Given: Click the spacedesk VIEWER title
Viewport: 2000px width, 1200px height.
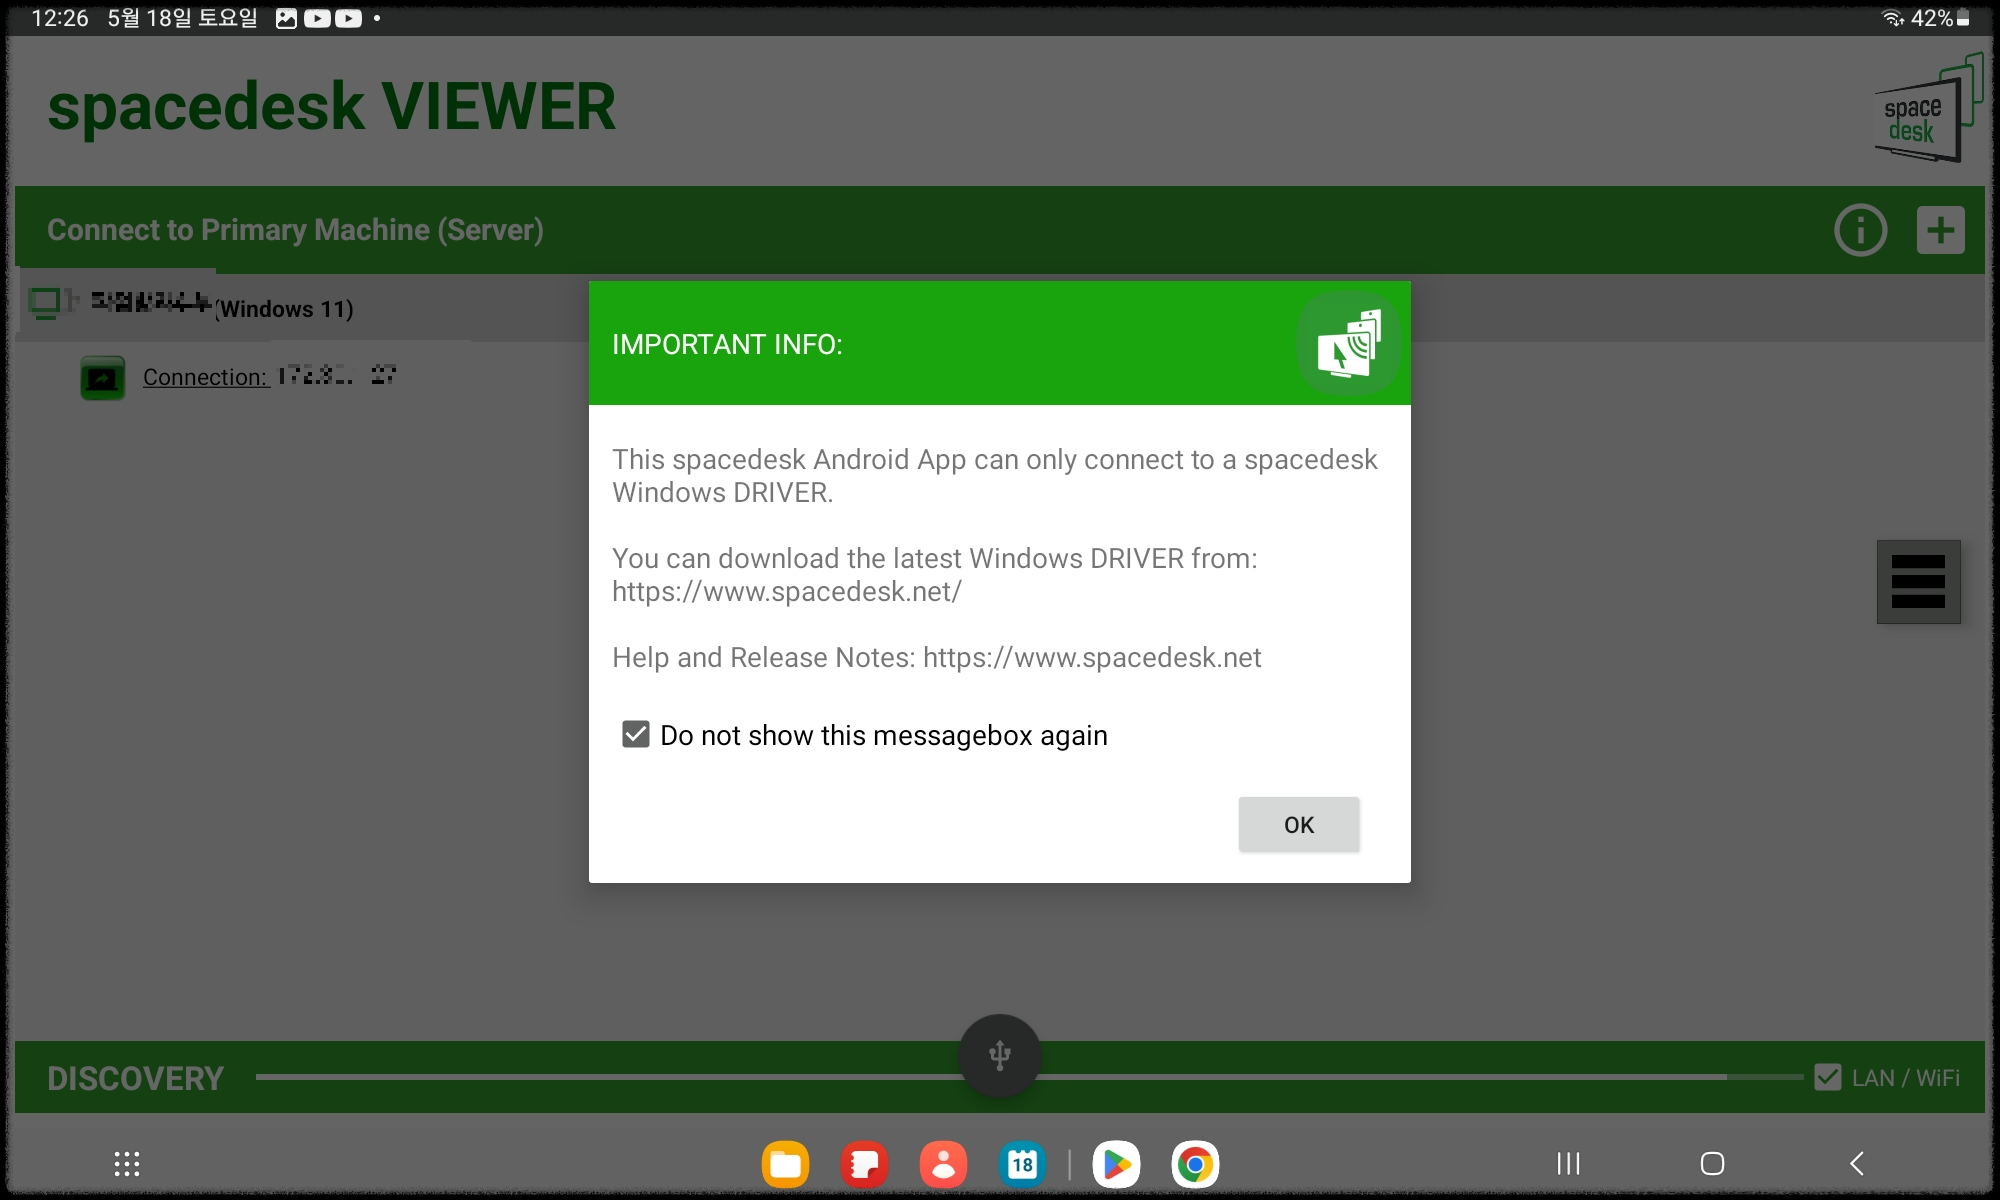Looking at the screenshot, I should [332, 107].
